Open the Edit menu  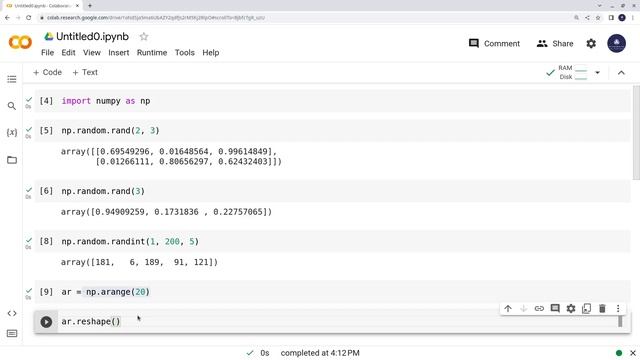coord(68,53)
